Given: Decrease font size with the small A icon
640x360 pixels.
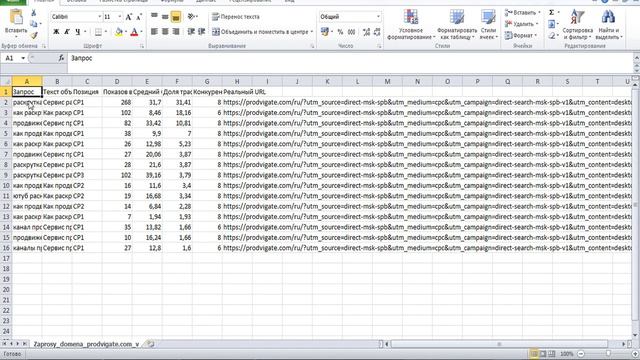Looking at the screenshot, I should pyautogui.click(x=139, y=17).
